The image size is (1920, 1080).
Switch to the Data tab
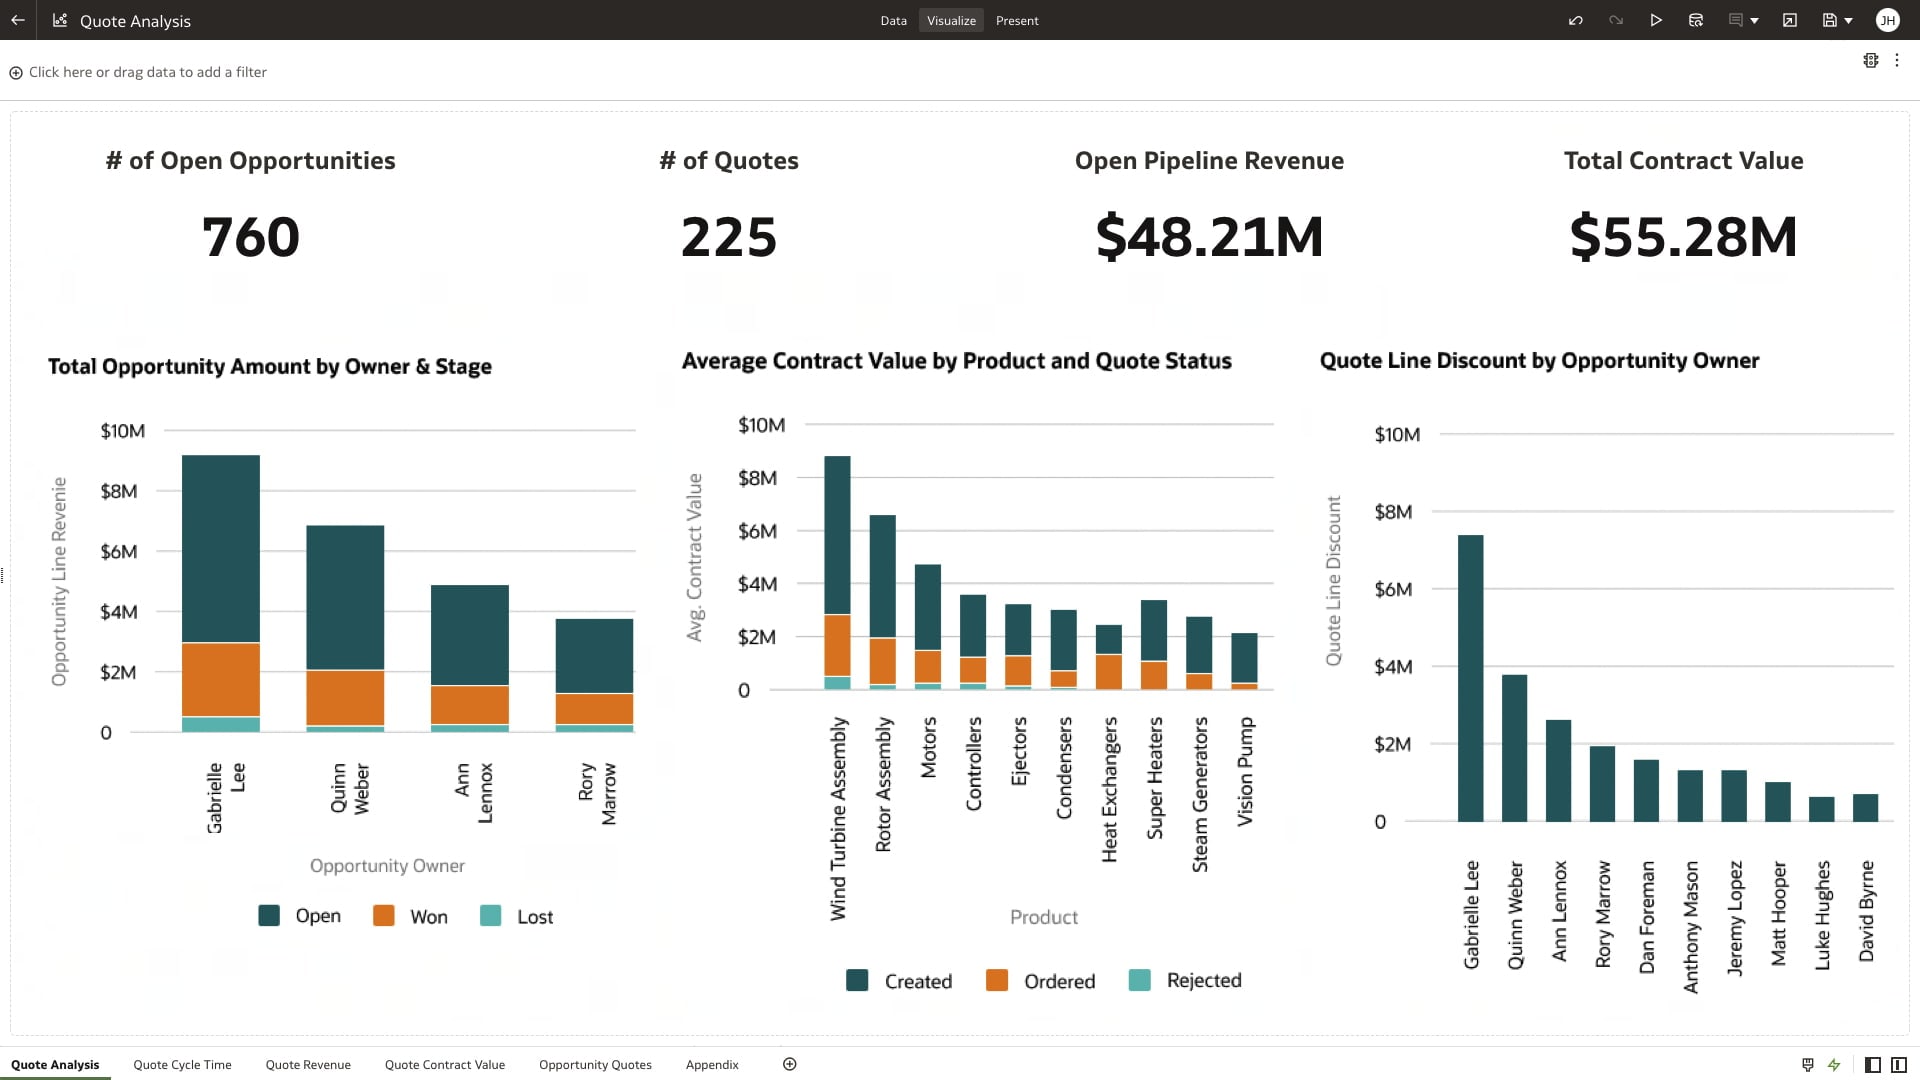(x=893, y=20)
